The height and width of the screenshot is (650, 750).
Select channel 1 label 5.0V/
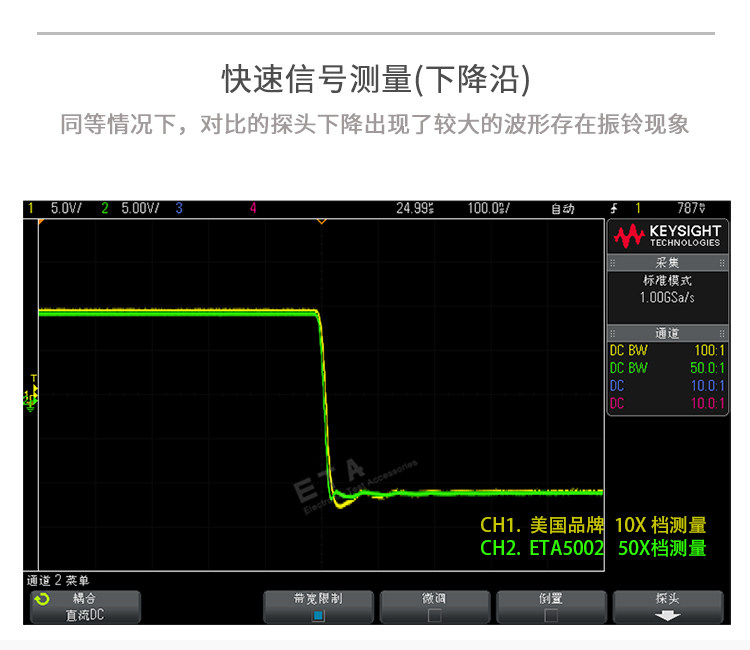coord(66,208)
